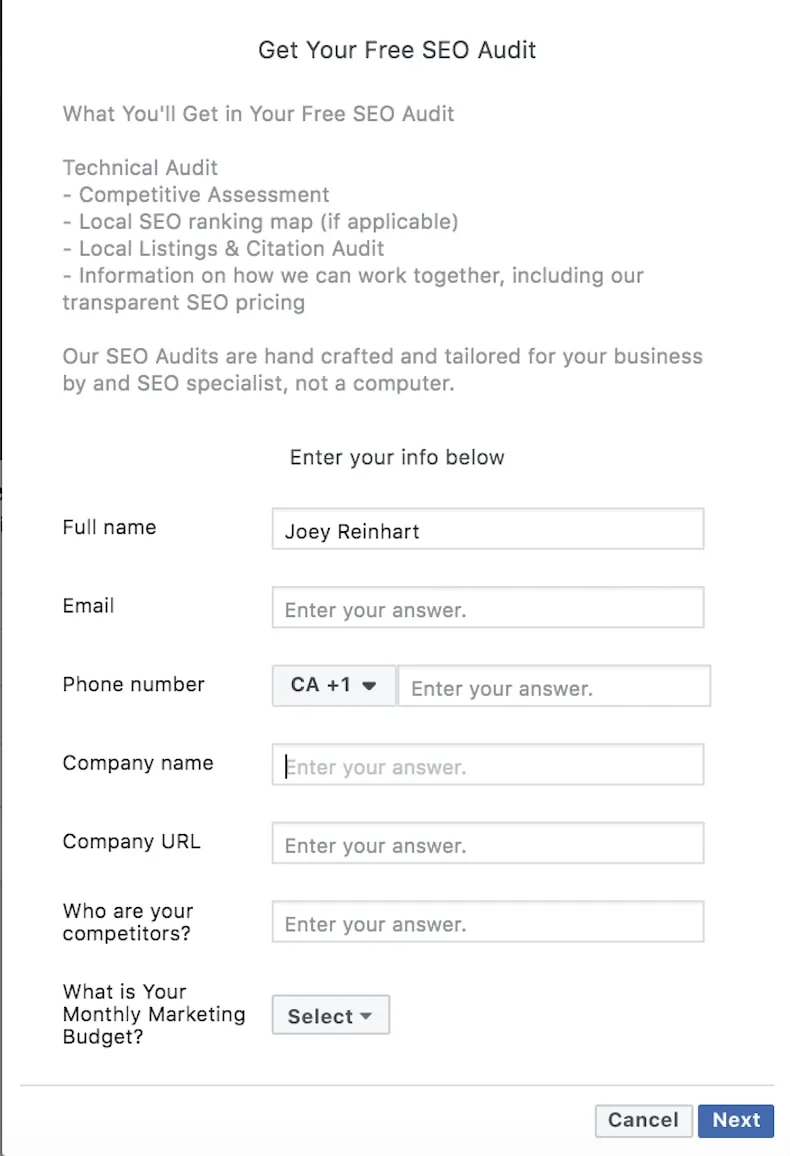
Task: Click the Email label text
Action: [88, 606]
